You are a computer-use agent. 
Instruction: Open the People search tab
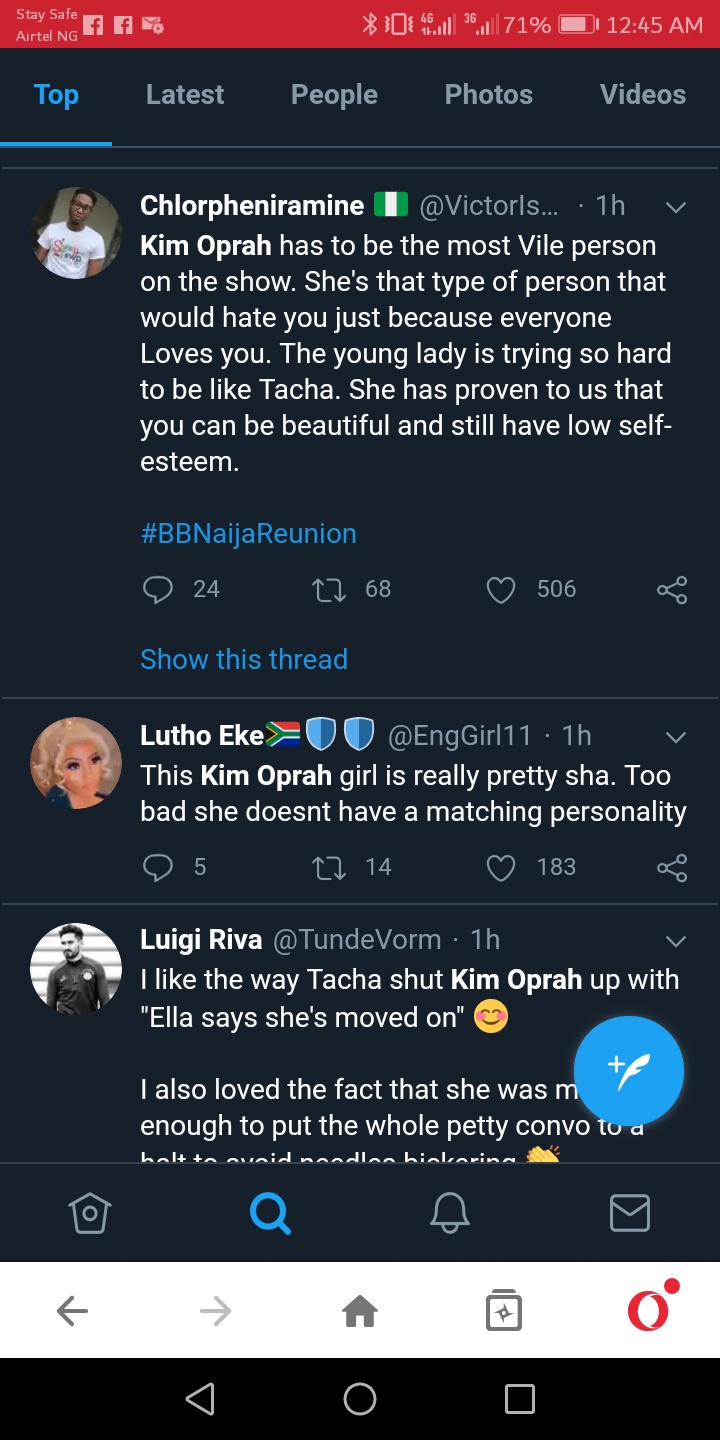334,95
